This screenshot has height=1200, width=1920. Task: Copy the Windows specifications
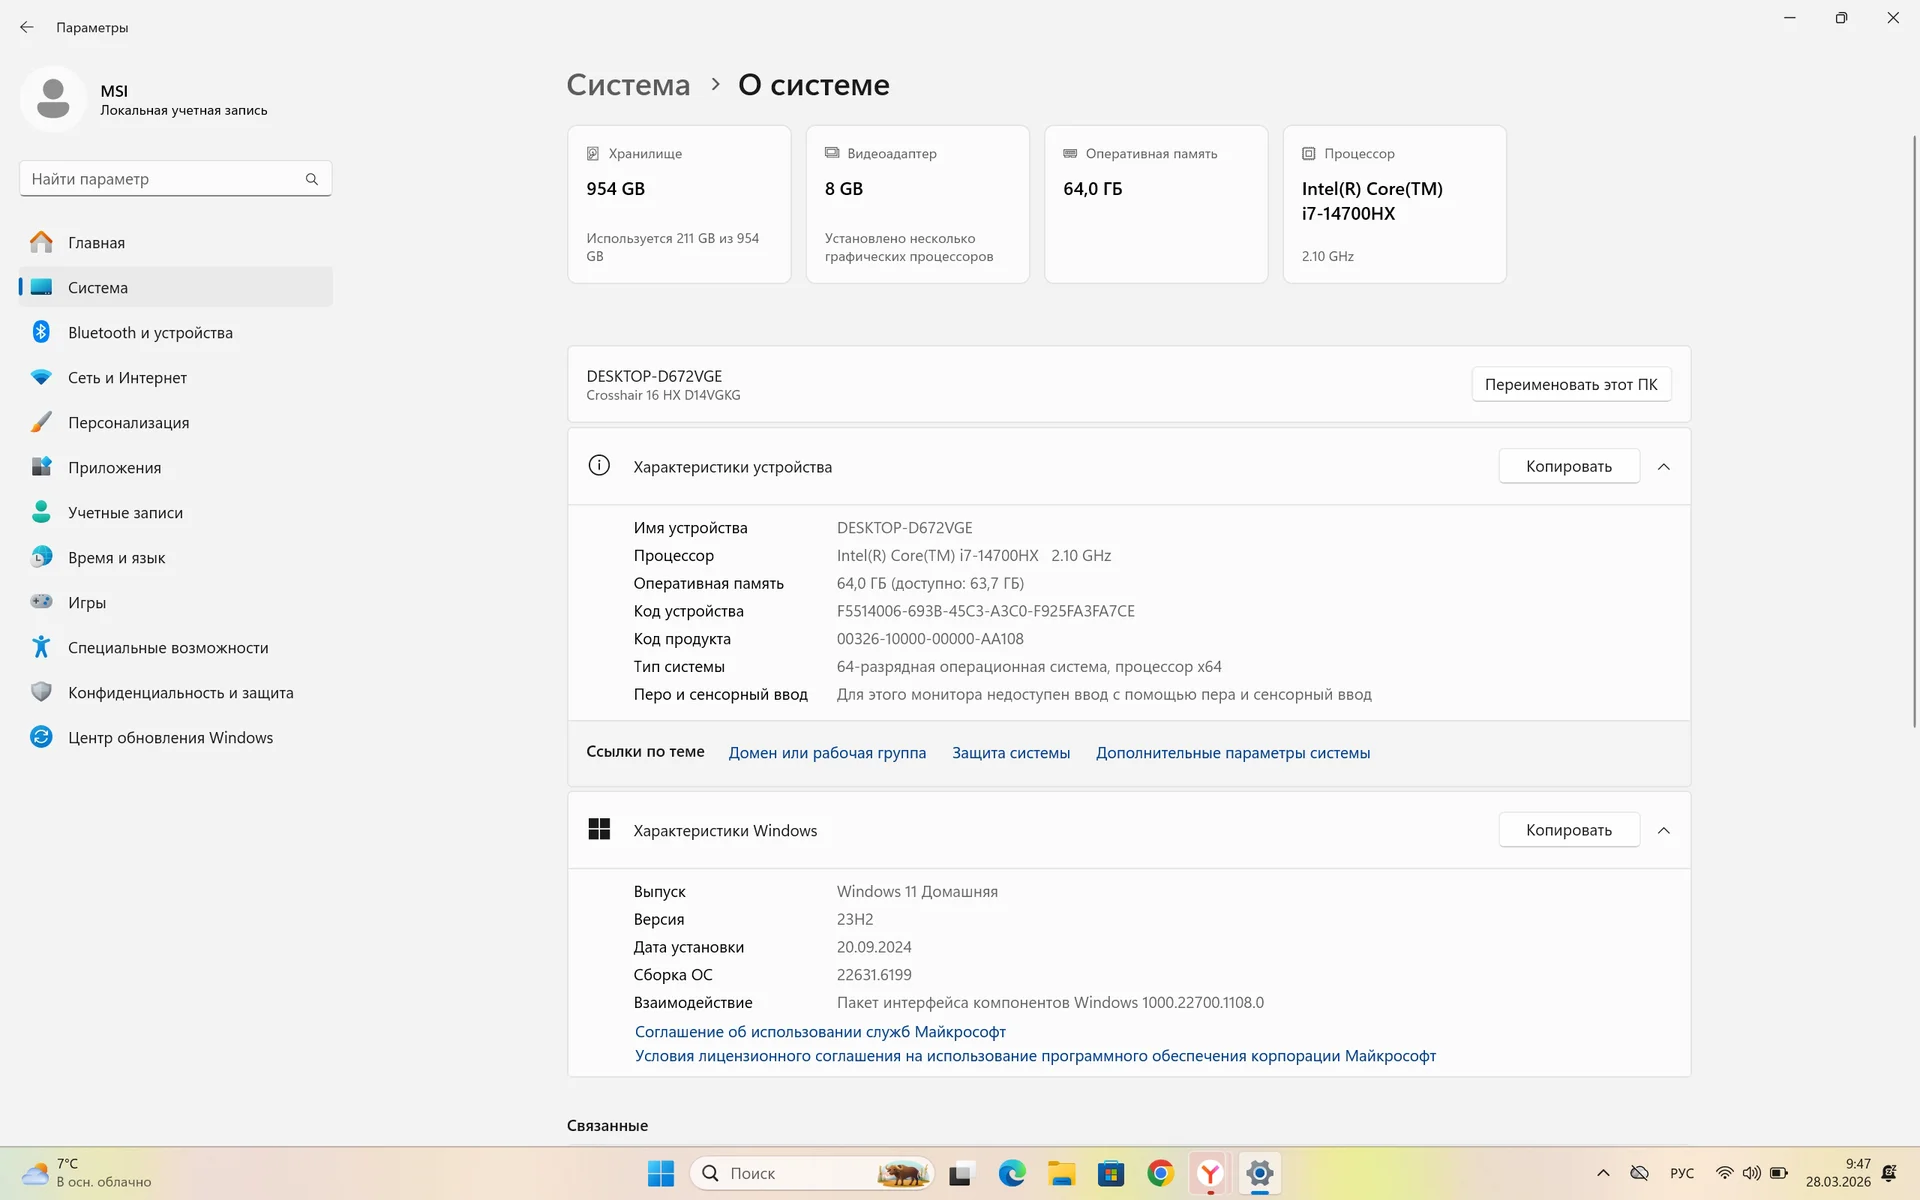[1569, 831]
